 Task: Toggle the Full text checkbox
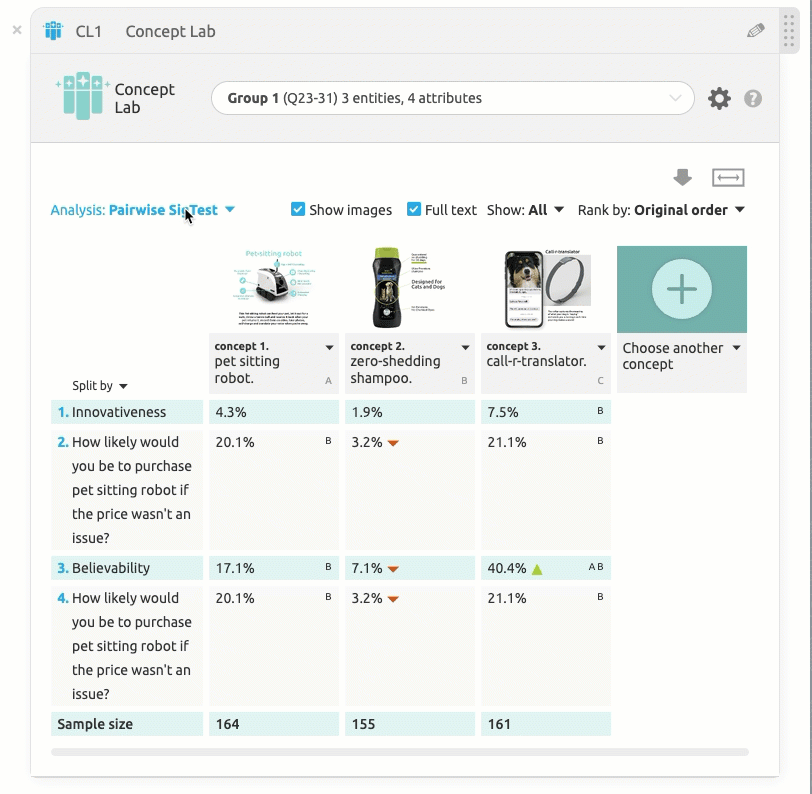click(x=414, y=210)
